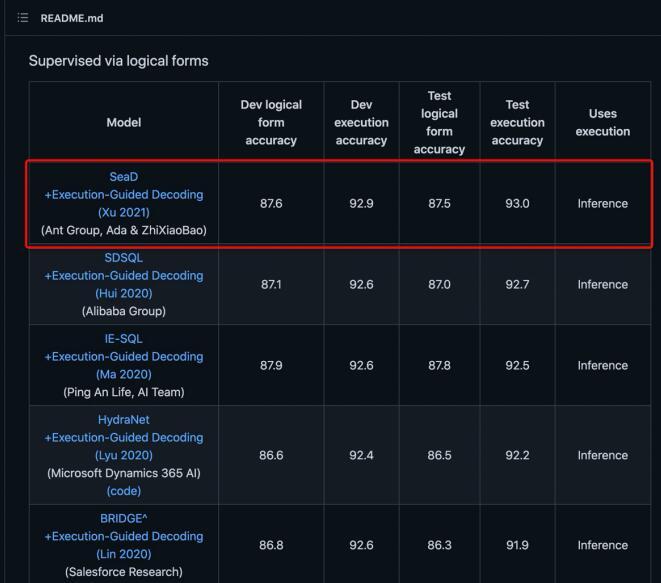Image resolution: width=661 pixels, height=583 pixels.
Task: Click SeaD's 93.0 test execution accuracy cell
Action: pos(517,204)
